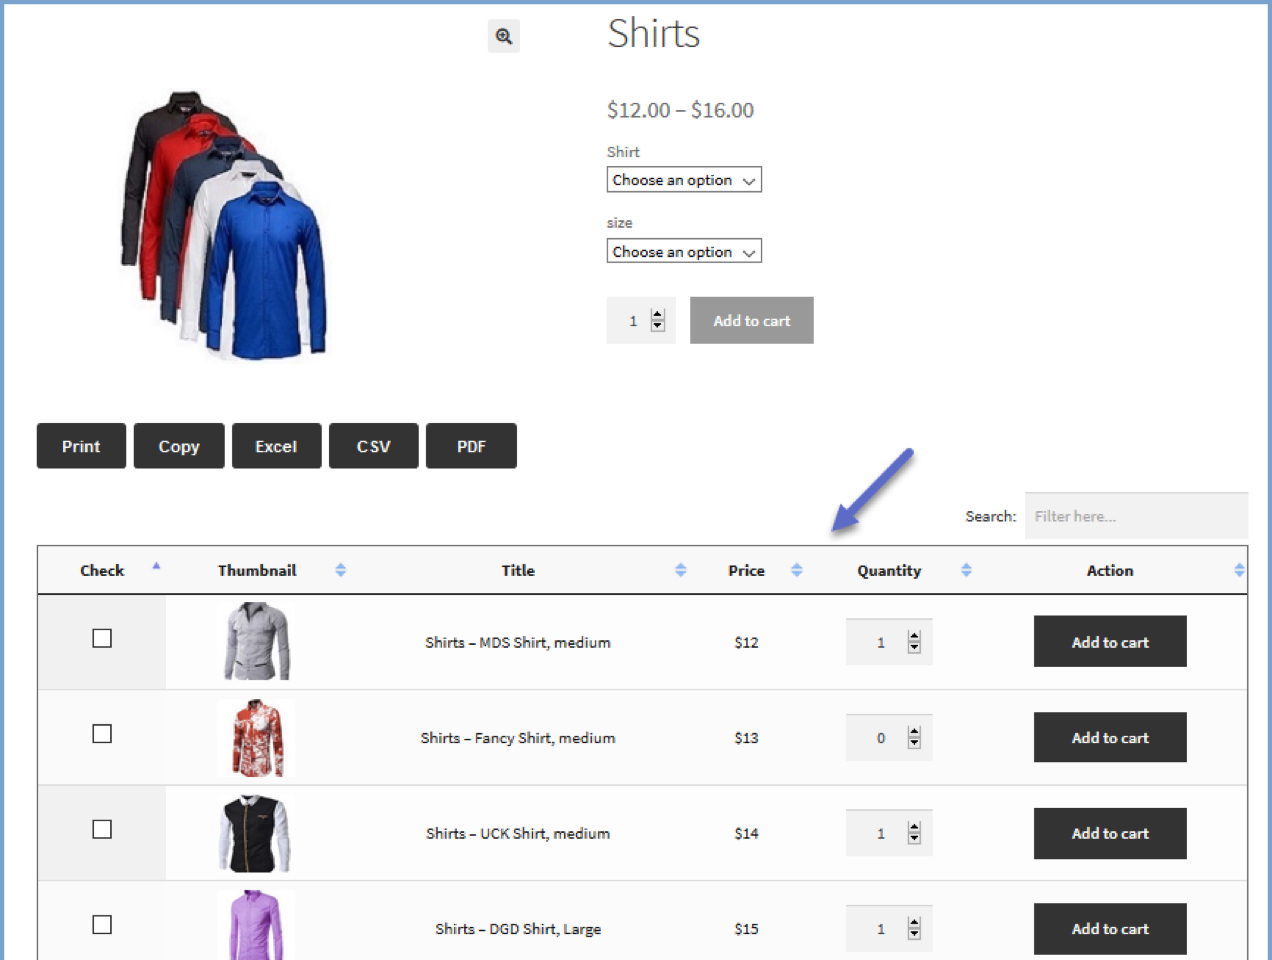Sort table by Price column arrows
The height and width of the screenshot is (960, 1272).
[797, 570]
